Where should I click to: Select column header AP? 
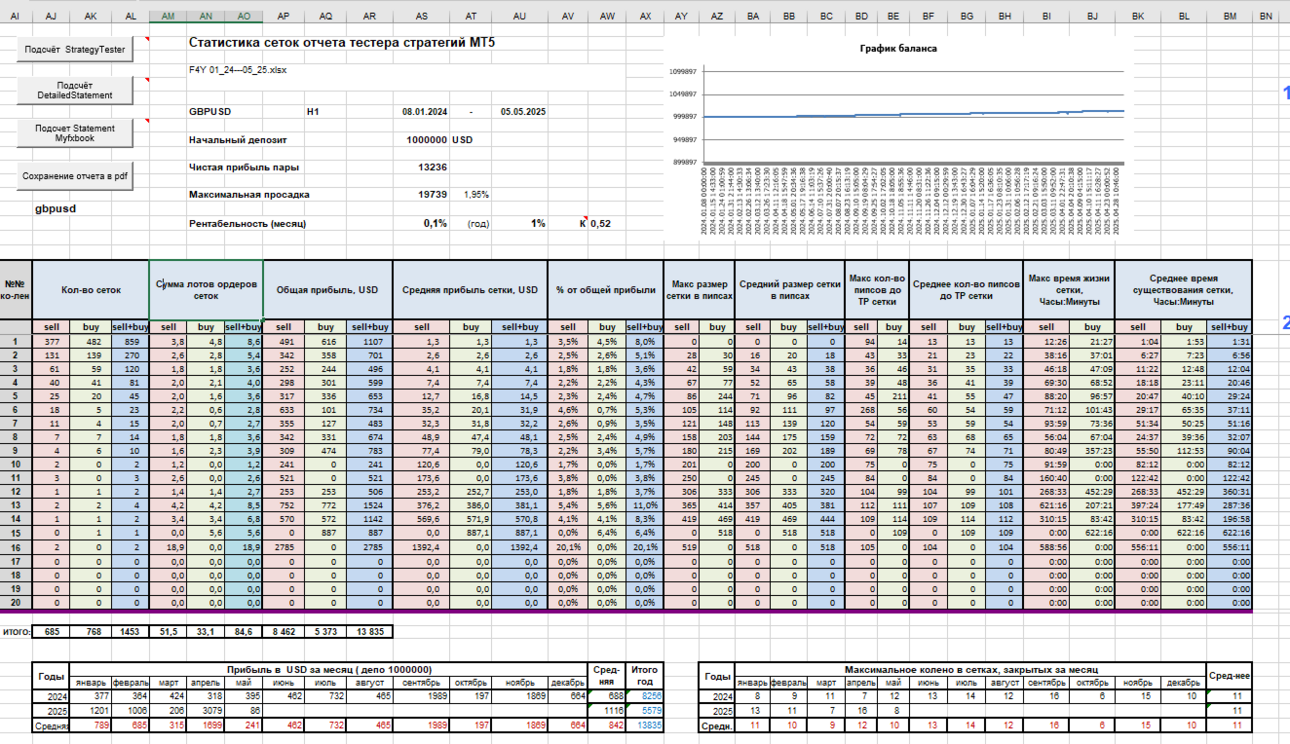coord(284,16)
